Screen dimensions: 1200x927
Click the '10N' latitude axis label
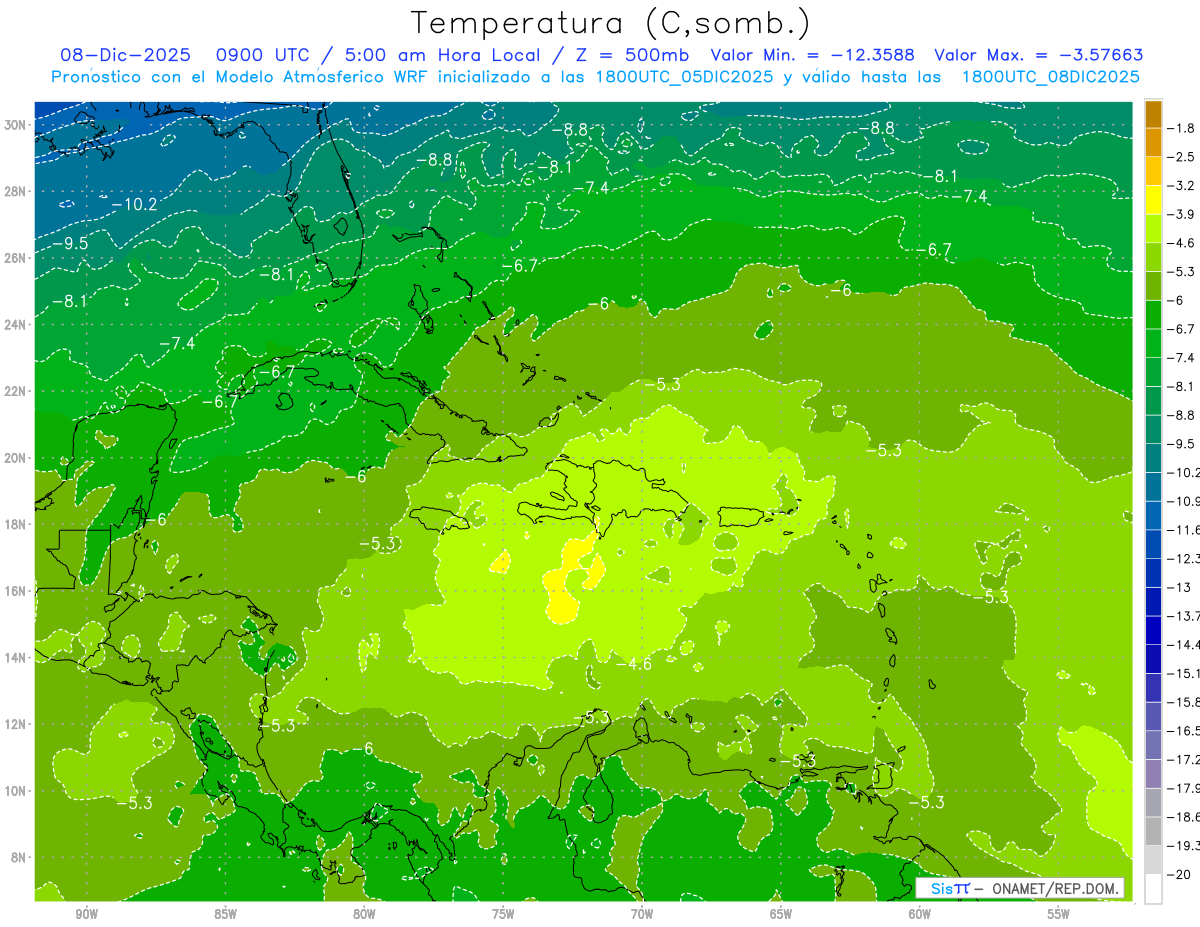(x=15, y=791)
